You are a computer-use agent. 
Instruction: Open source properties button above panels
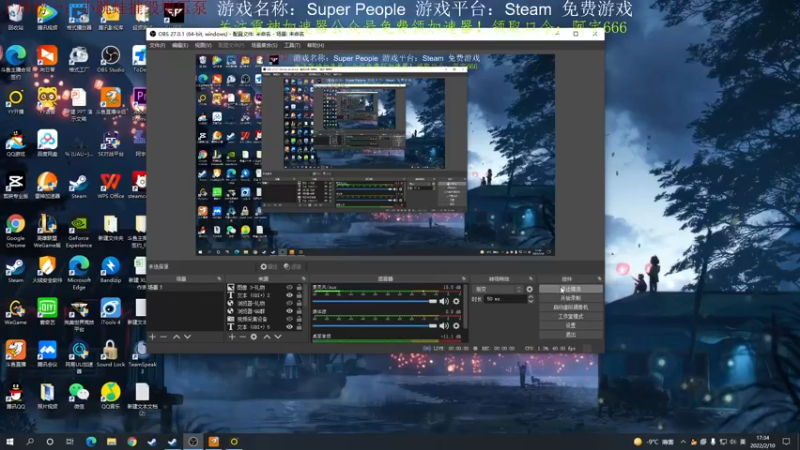click(268, 266)
